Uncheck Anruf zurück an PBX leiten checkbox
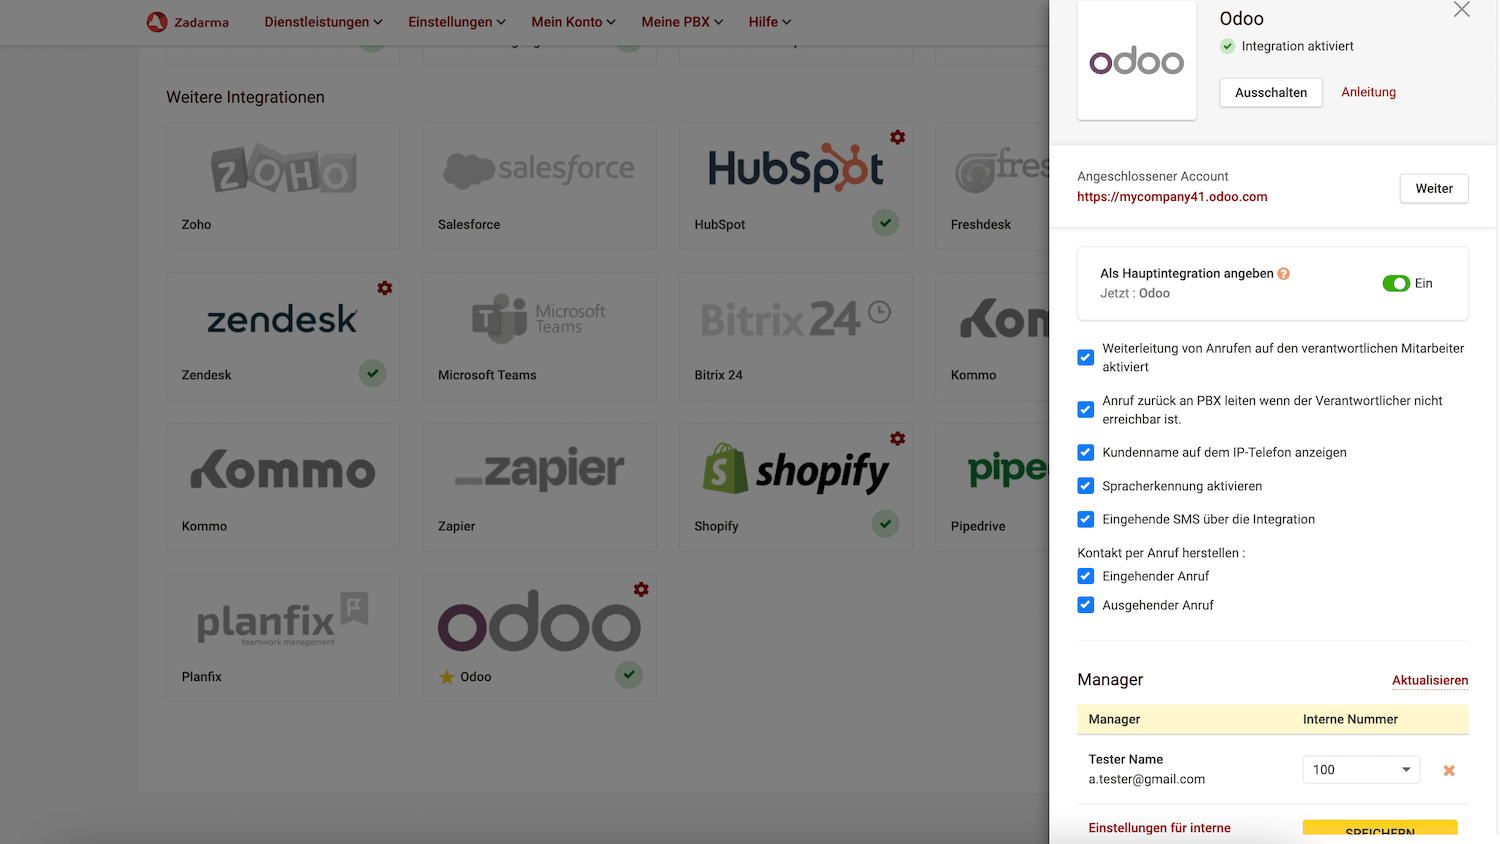1500x844 pixels. point(1085,409)
